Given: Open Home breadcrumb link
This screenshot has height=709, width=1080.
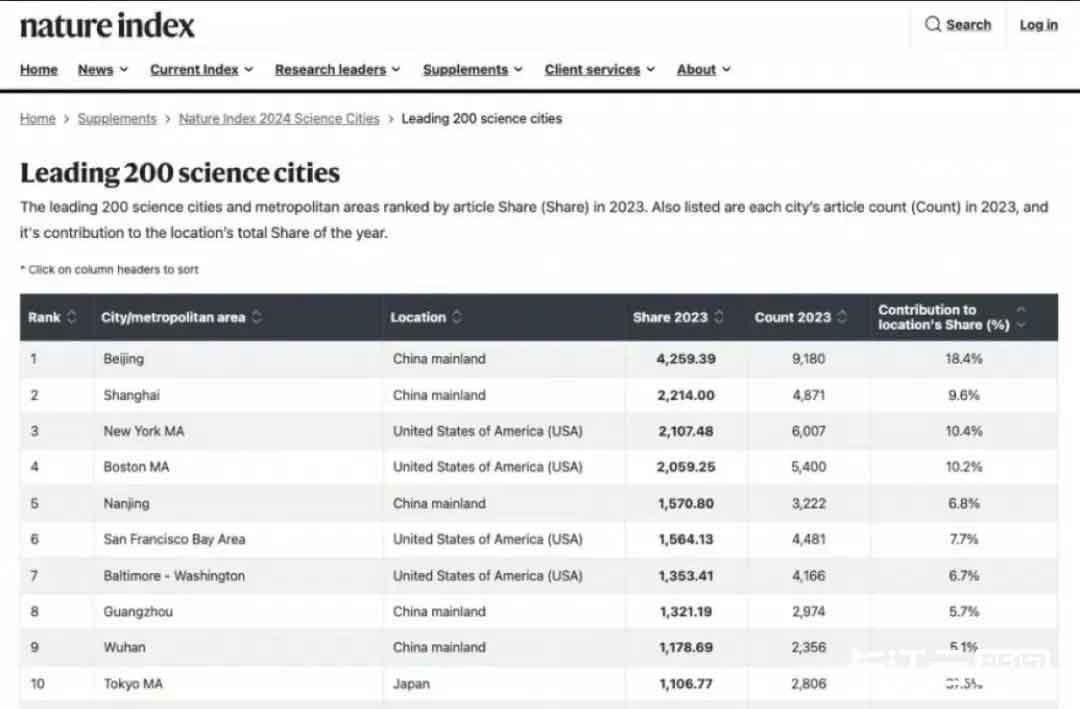Looking at the screenshot, I should 38,118.
